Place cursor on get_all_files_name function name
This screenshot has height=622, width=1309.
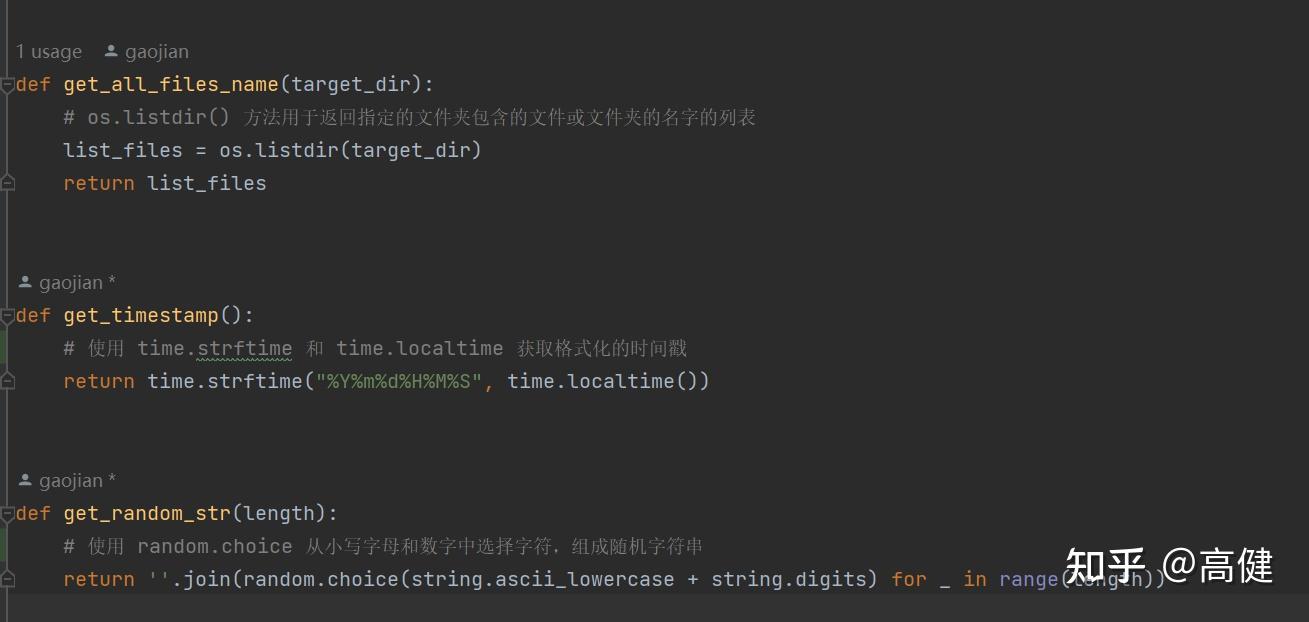171,85
